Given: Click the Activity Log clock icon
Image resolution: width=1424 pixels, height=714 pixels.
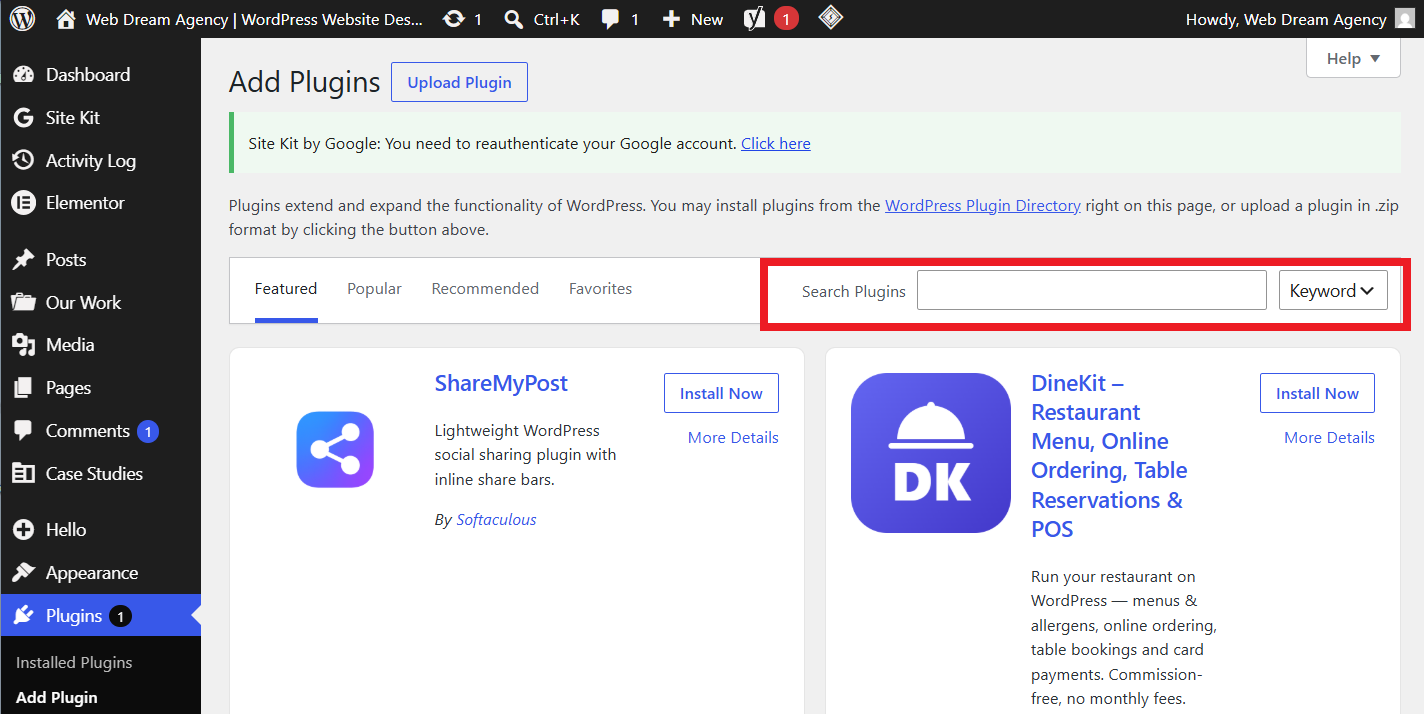Looking at the screenshot, I should (24, 160).
